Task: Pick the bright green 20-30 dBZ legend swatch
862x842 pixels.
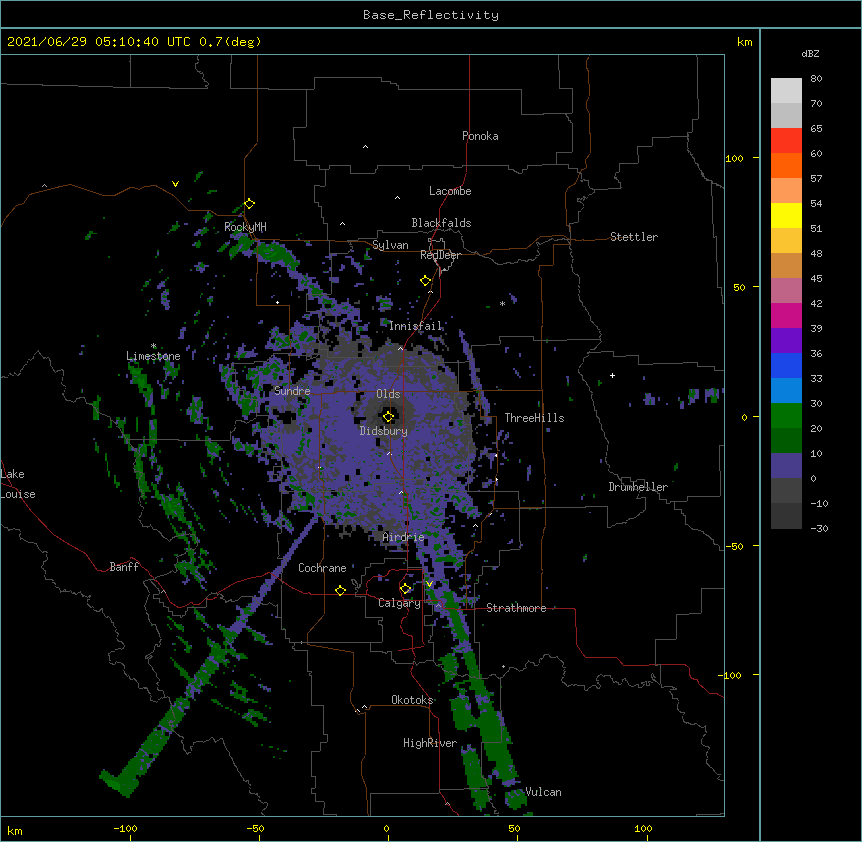Action: [x=786, y=416]
